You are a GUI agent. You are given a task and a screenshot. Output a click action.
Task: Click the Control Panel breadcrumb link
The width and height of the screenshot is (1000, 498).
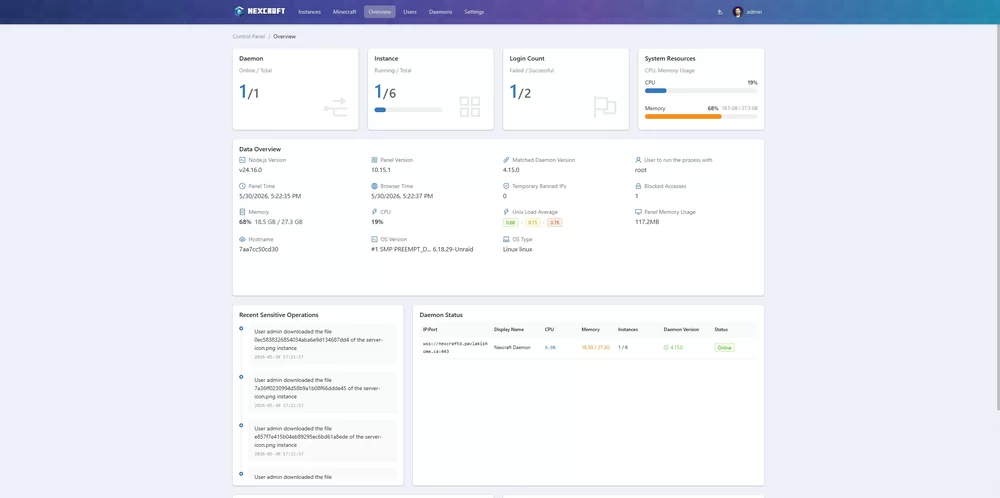point(249,36)
